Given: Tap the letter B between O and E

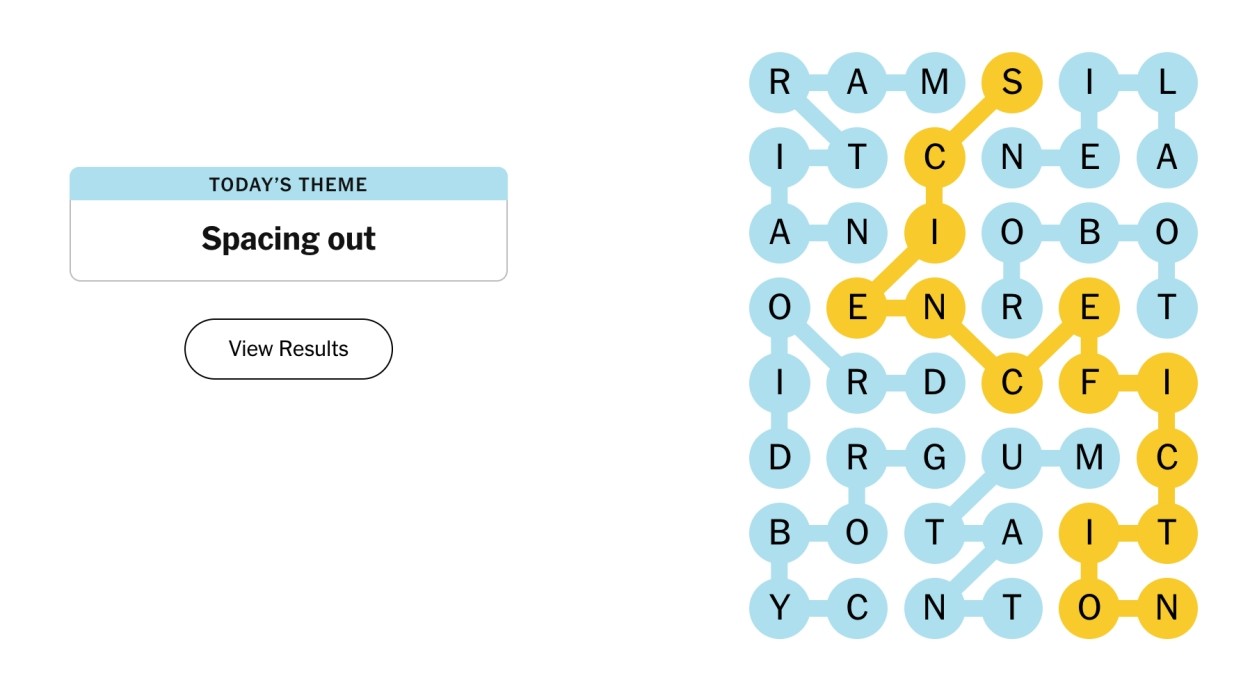Looking at the screenshot, I should pos(1089,232).
